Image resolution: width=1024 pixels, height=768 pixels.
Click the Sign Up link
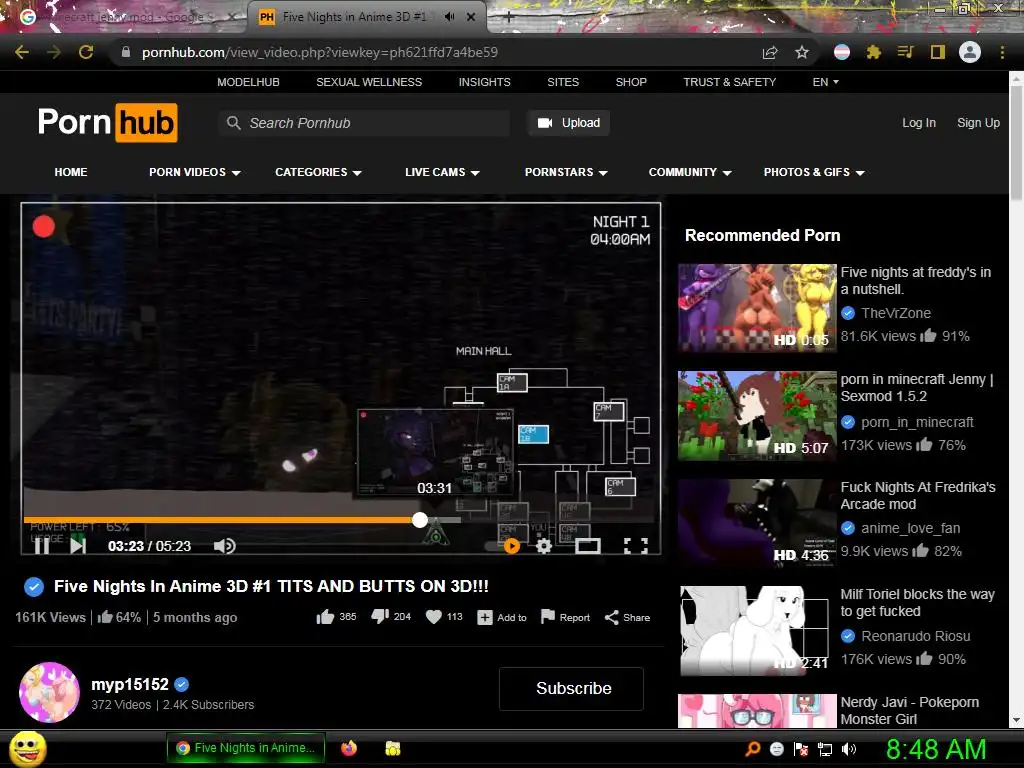pyautogui.click(x=978, y=123)
